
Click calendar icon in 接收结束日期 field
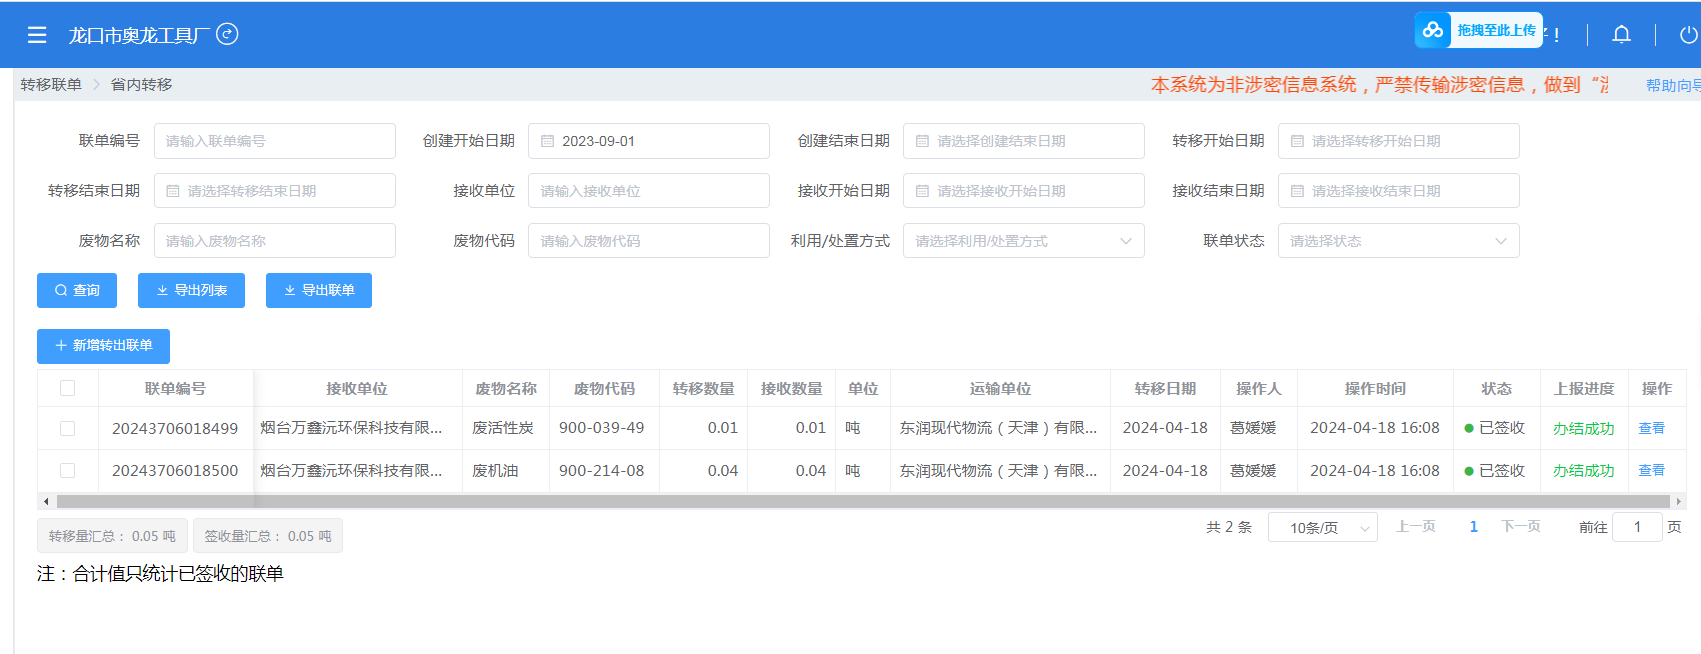click(x=1297, y=191)
